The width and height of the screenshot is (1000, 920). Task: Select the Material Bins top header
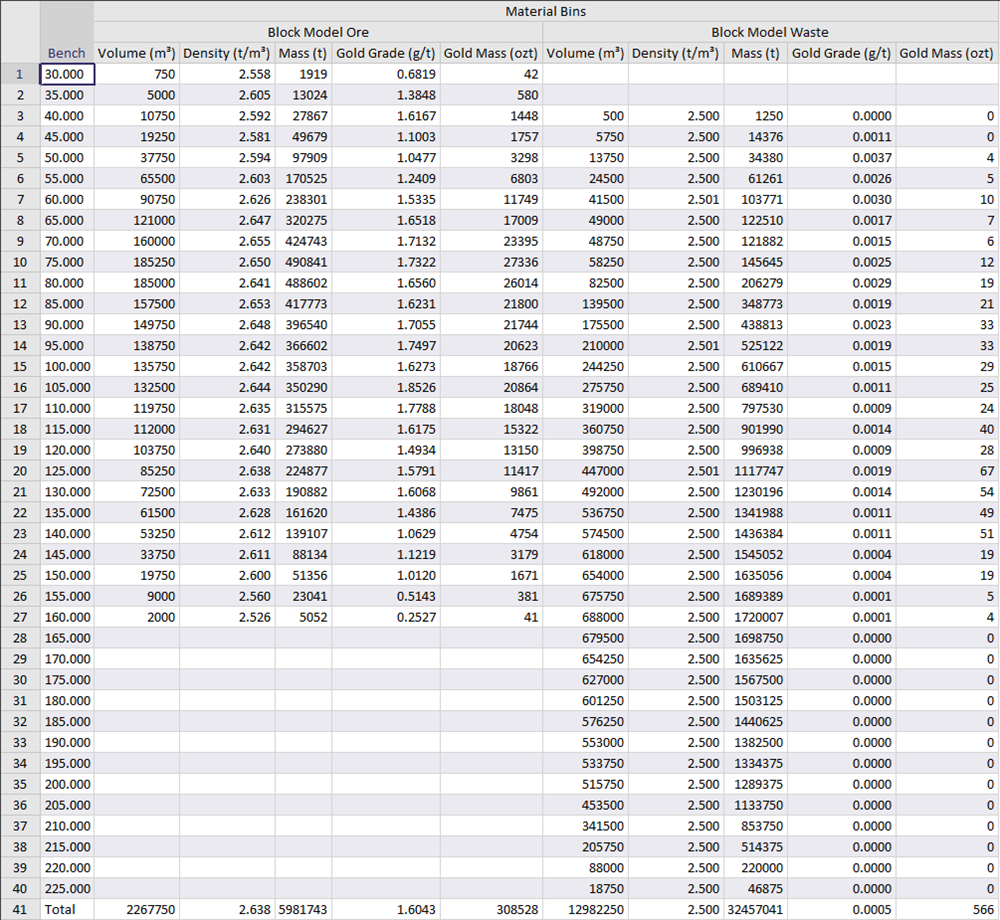point(546,11)
